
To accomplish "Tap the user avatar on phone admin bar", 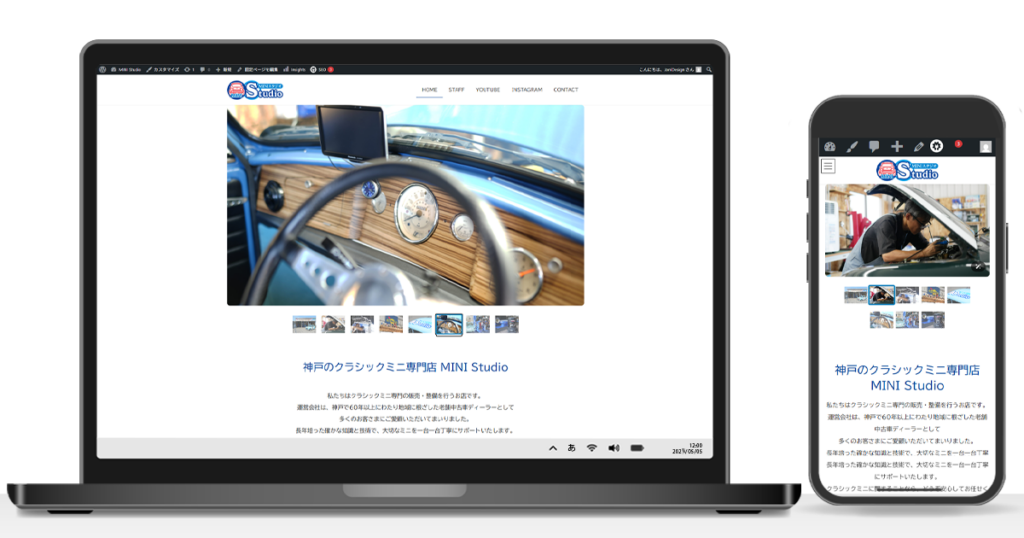I will (x=985, y=147).
